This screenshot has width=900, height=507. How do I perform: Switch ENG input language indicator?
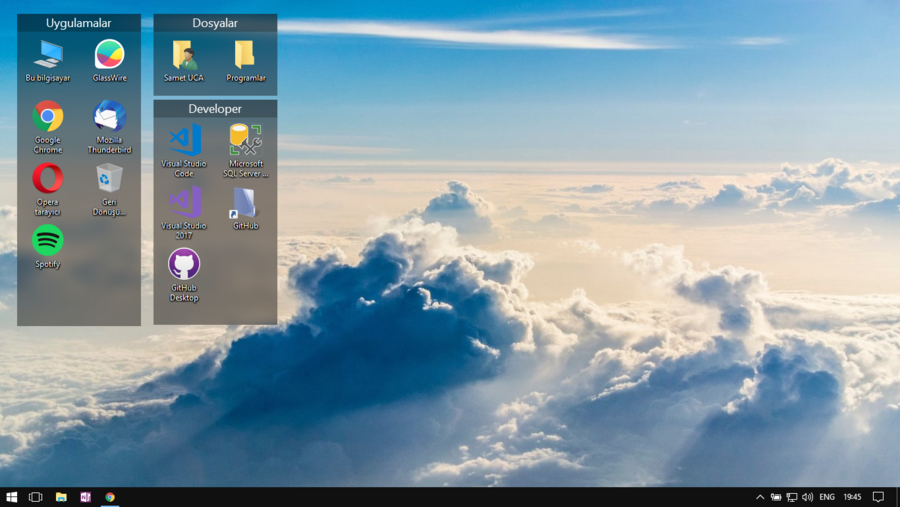click(827, 497)
